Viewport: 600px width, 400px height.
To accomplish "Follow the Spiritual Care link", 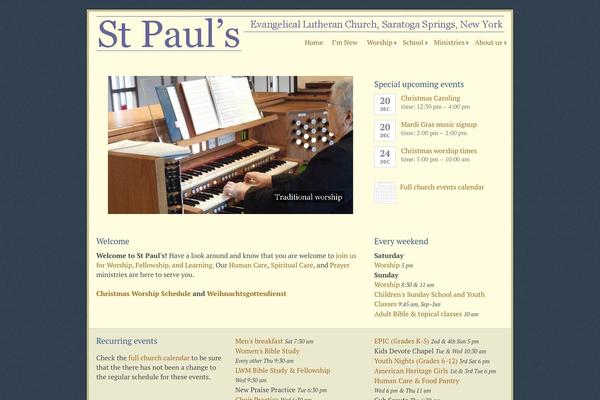I will coord(292,265).
